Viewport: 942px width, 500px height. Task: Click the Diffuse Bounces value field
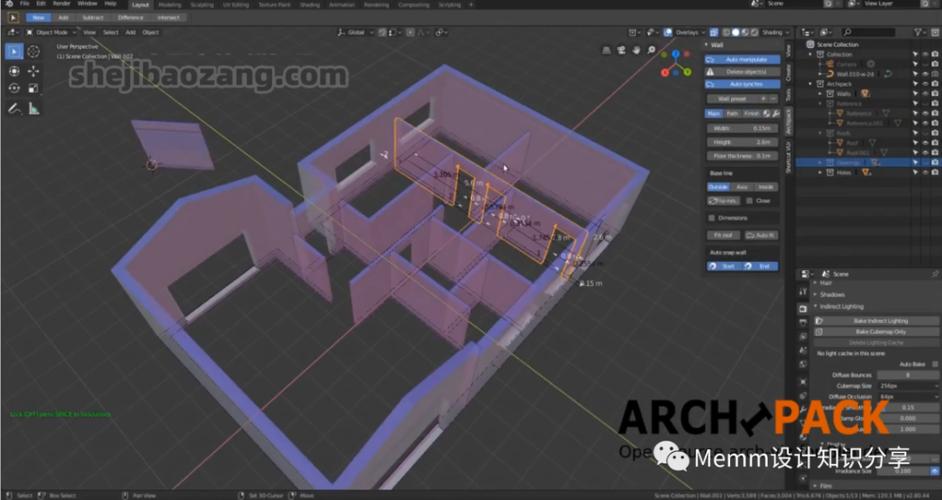click(908, 375)
